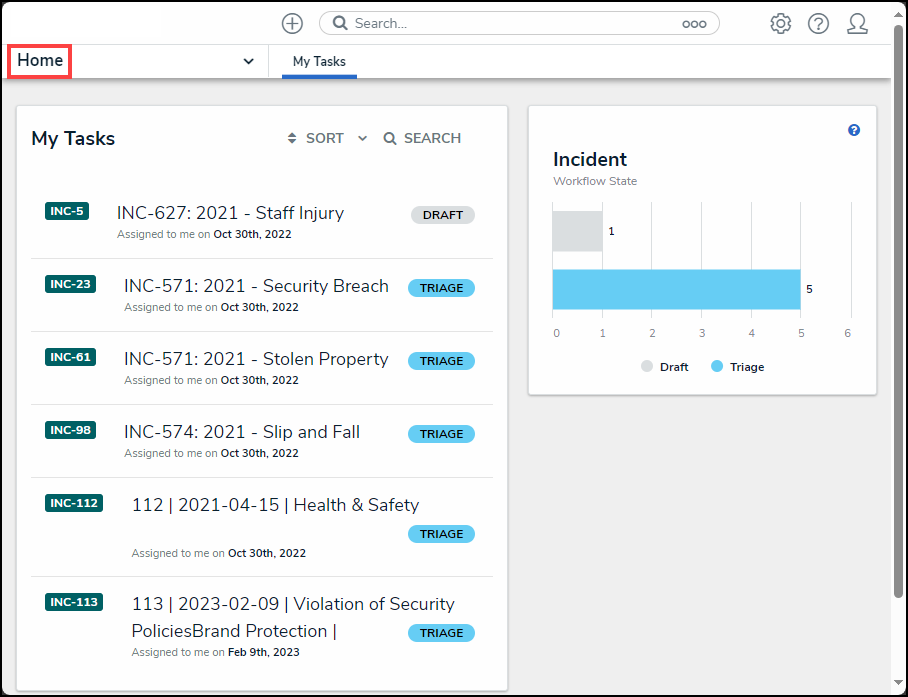Screen dimensions: 908x697
Task: Click the INC-5 badge icon
Action: [x=67, y=211]
